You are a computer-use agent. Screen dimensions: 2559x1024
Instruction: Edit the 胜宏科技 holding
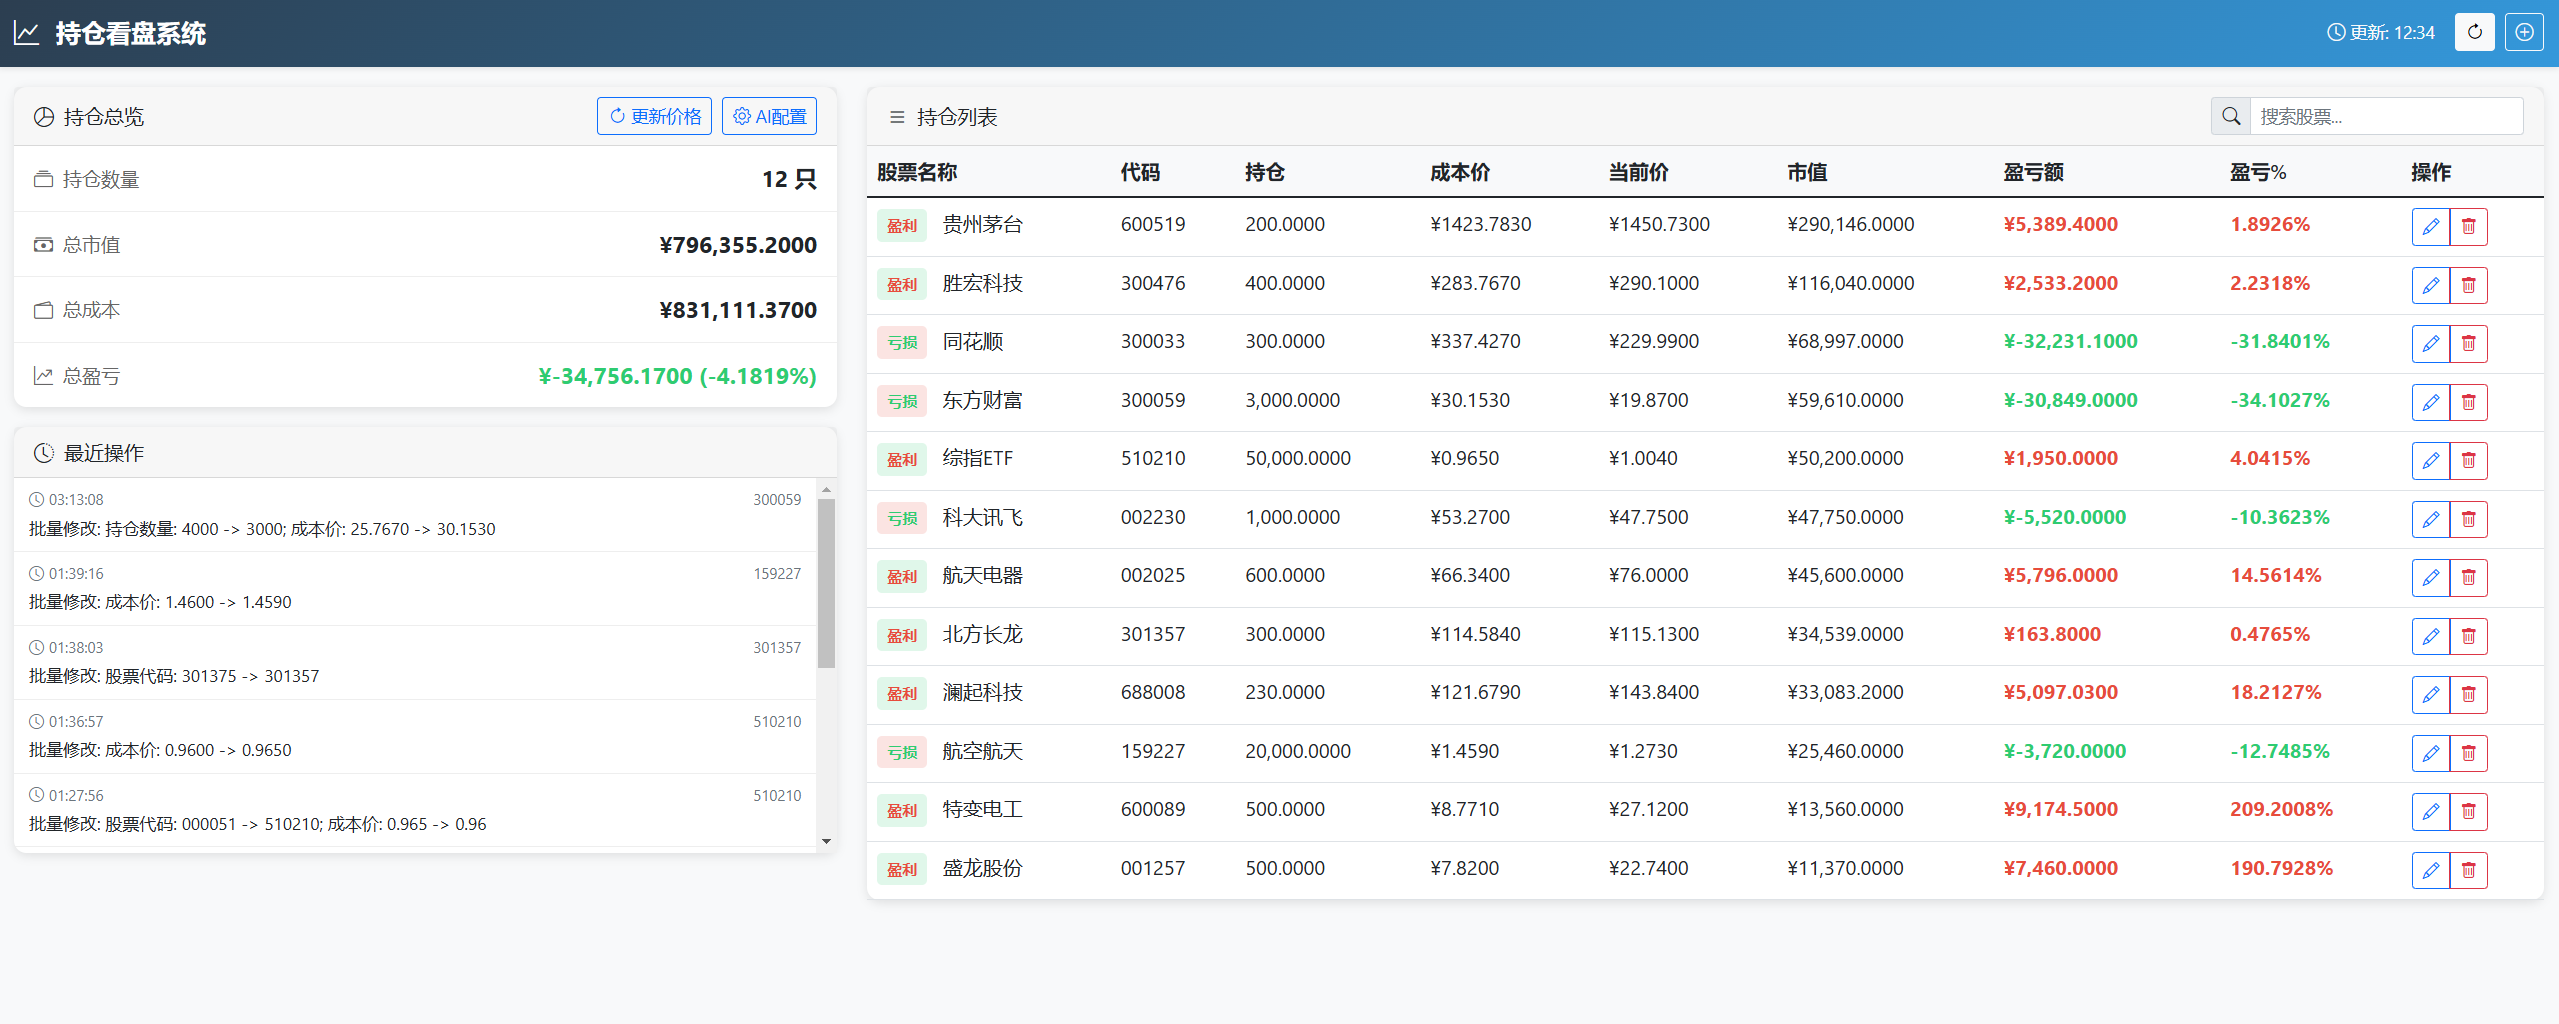tap(2431, 285)
